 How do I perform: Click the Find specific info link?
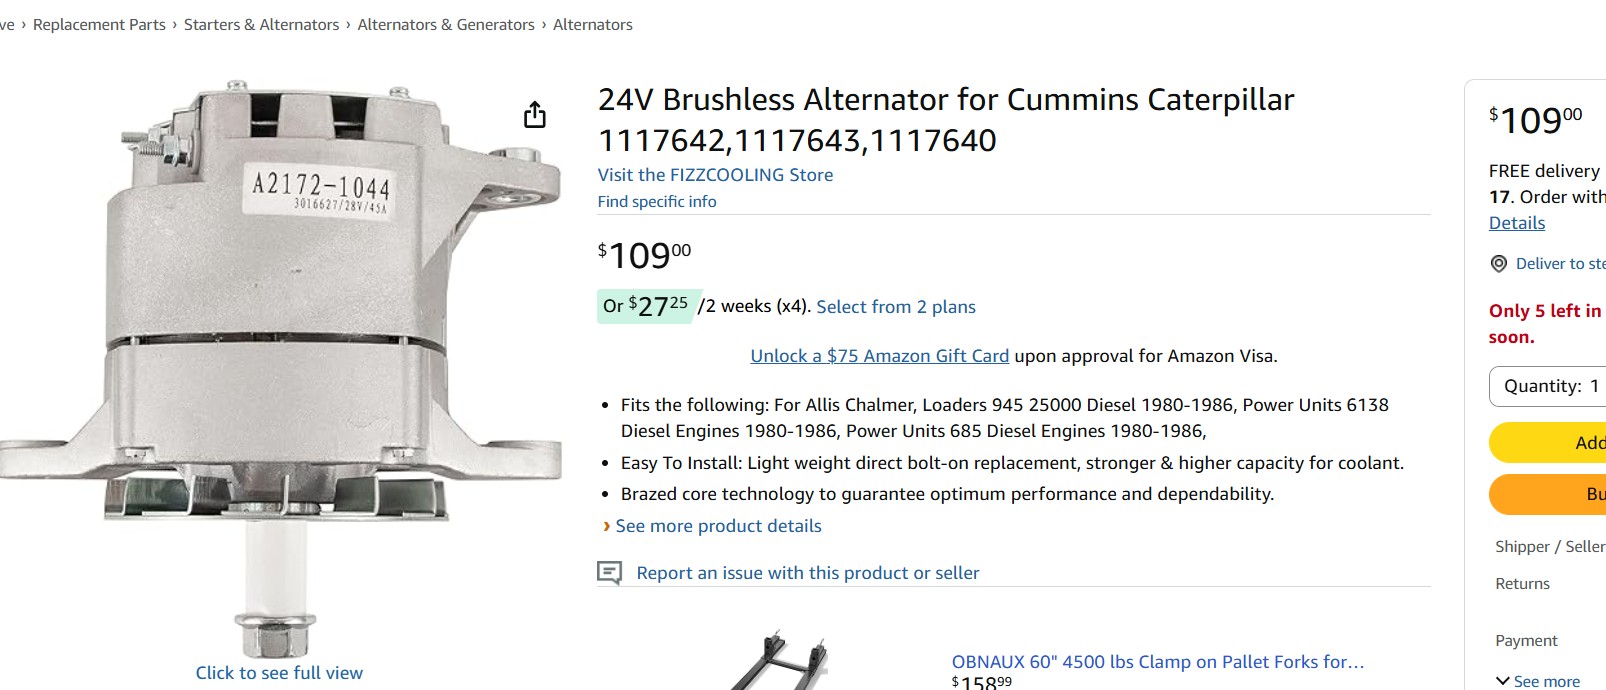tap(657, 201)
